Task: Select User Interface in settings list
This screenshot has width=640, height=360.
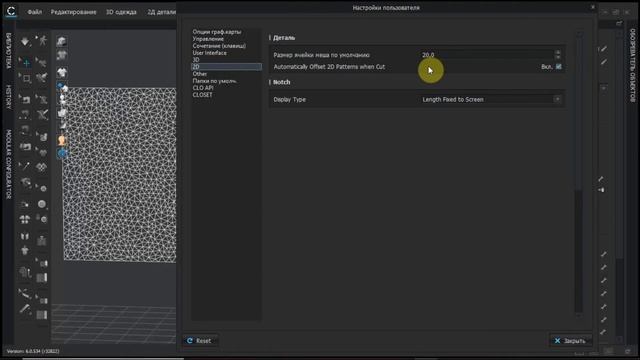Action: pyautogui.click(x=209, y=53)
